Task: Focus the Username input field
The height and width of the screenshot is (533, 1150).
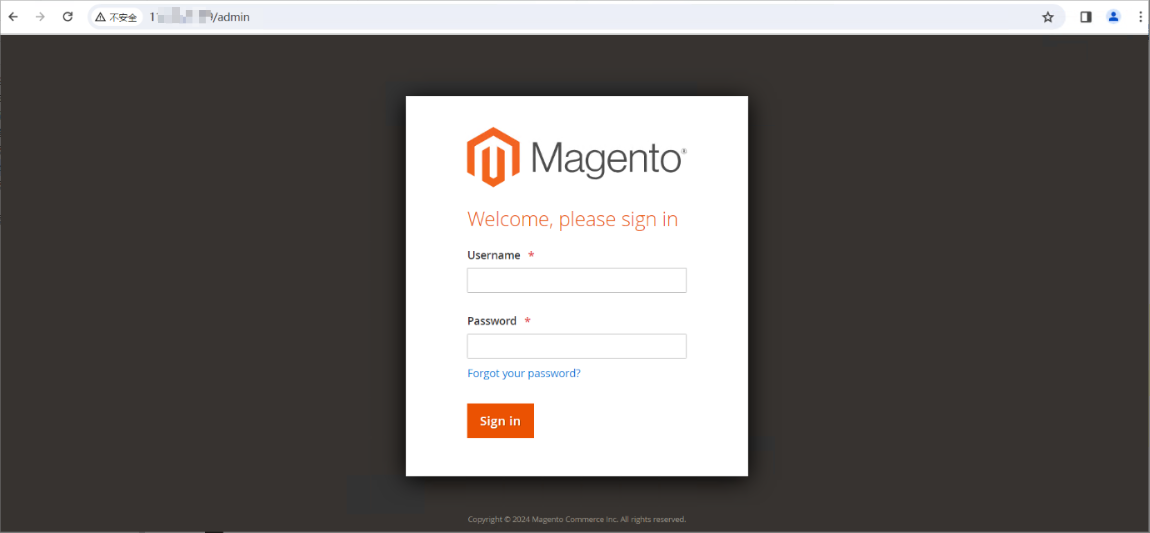Action: point(576,280)
